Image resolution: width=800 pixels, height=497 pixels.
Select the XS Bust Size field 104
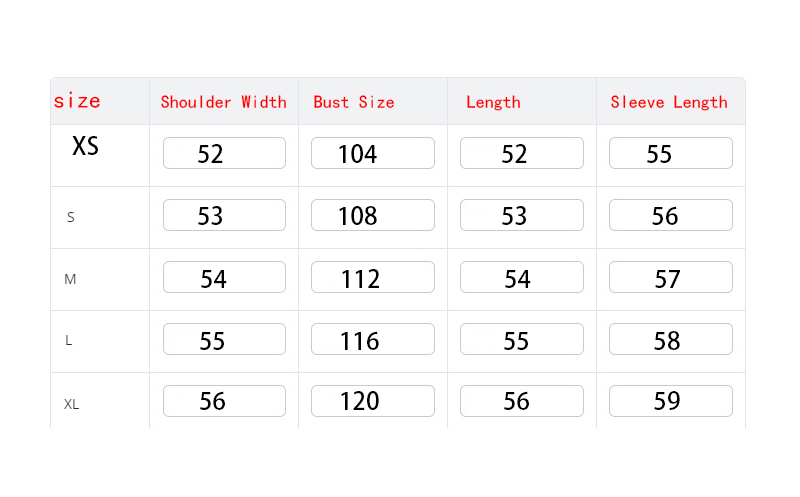point(372,153)
